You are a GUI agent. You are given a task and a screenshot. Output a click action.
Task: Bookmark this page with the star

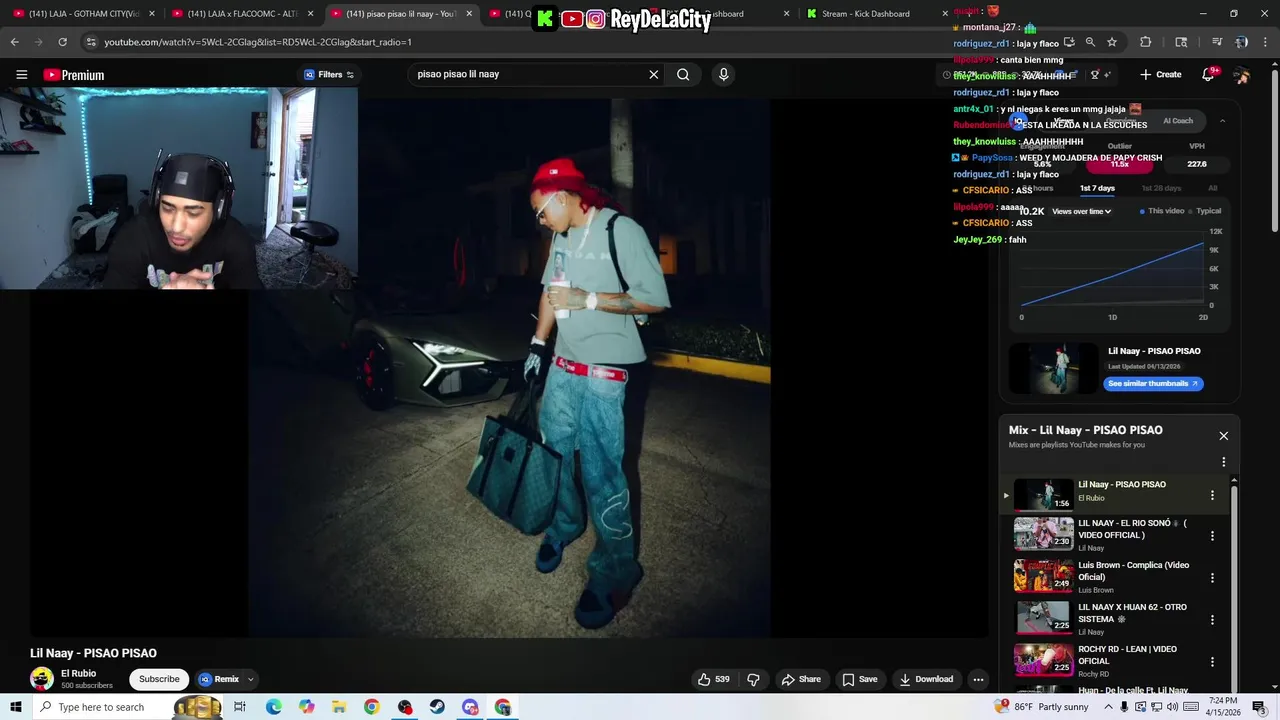1111,42
